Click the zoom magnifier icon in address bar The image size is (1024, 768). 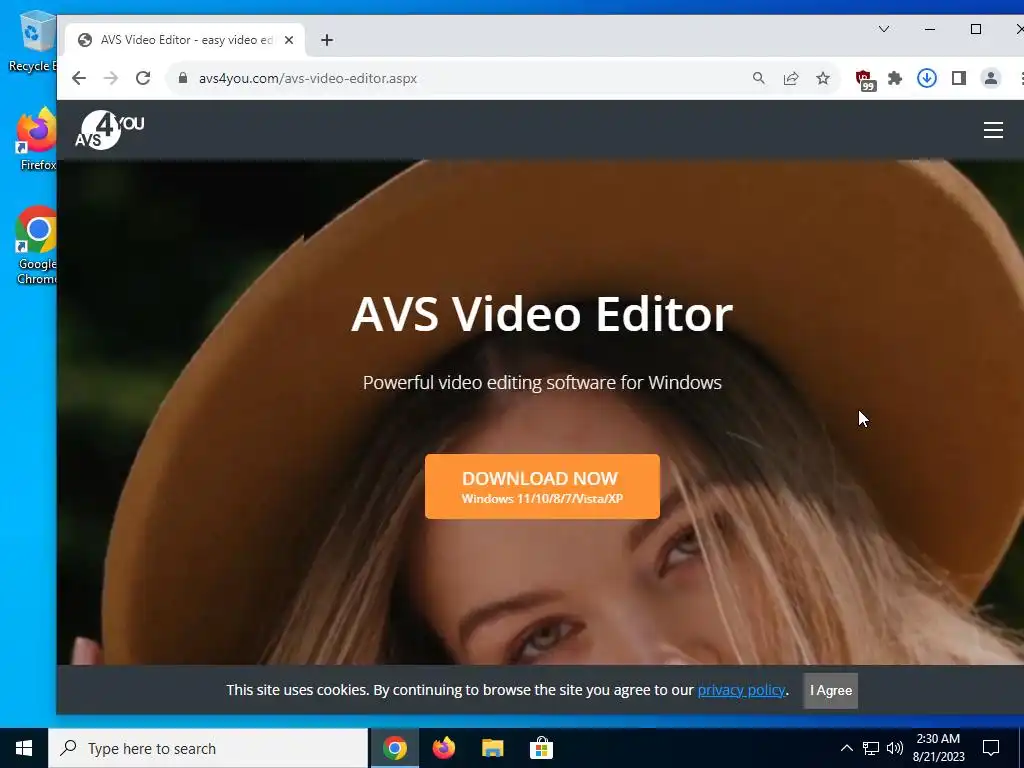[x=758, y=78]
